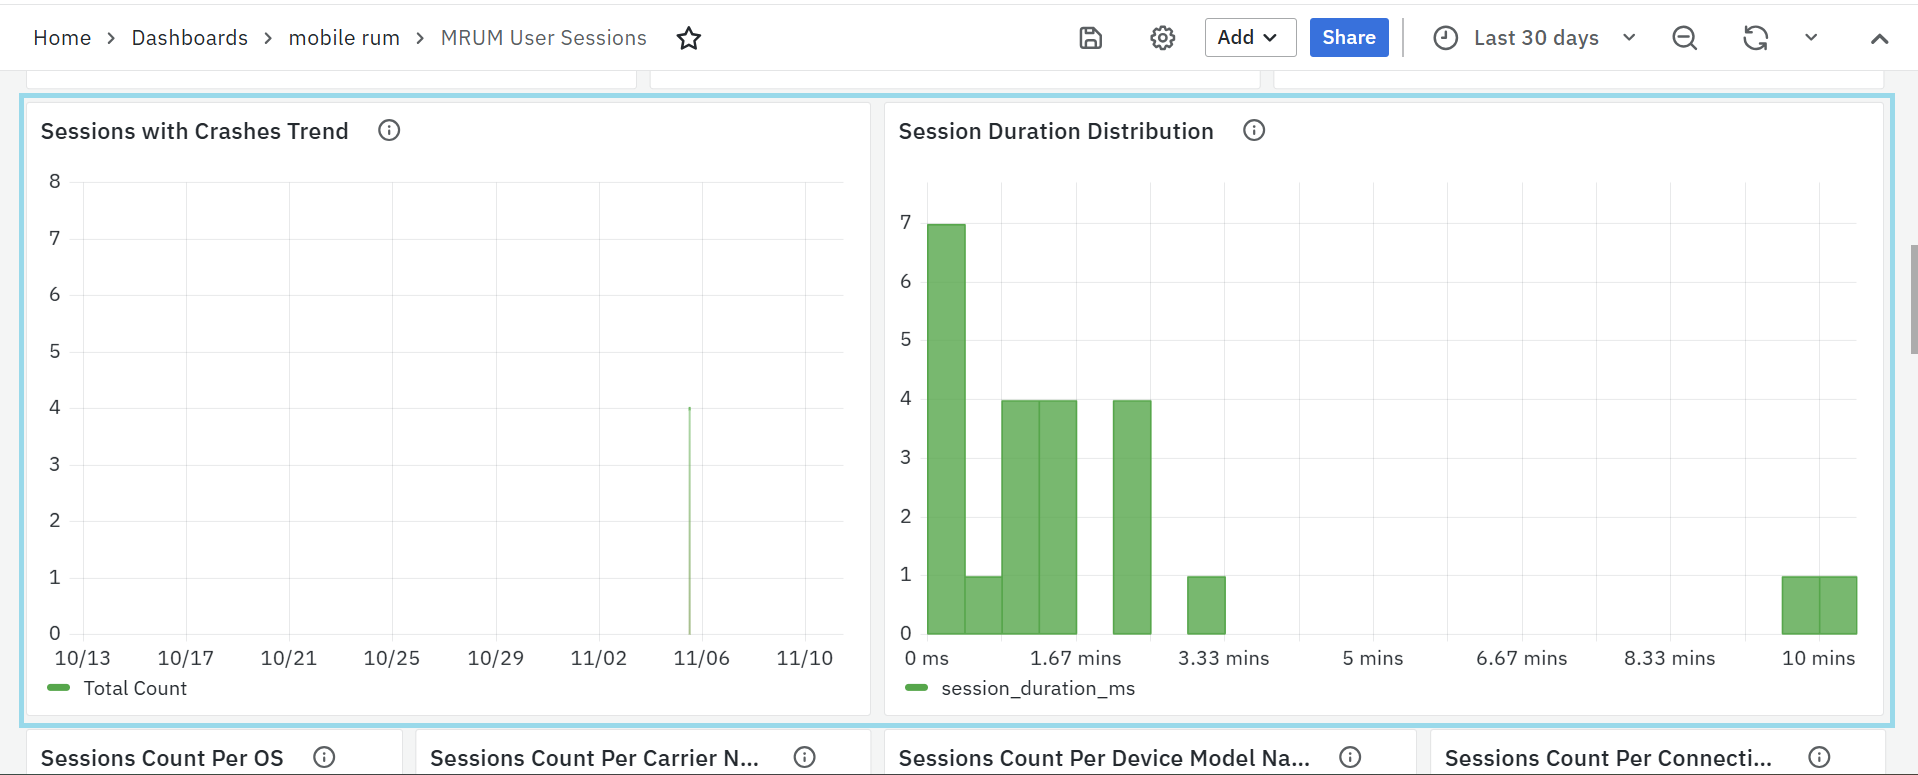1918x775 pixels.
Task: Click the zoom out time range icon
Action: (x=1684, y=38)
